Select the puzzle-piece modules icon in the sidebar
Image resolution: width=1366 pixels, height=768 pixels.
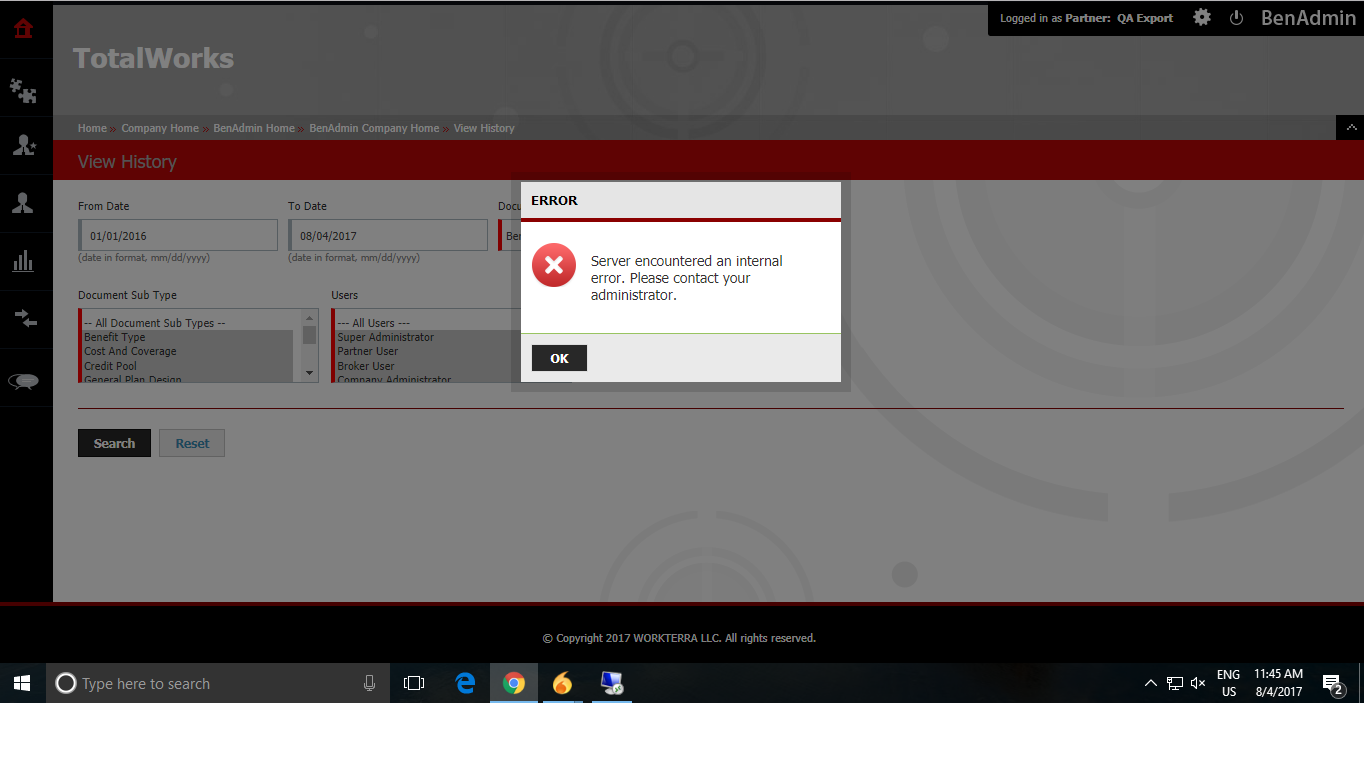coord(24,88)
